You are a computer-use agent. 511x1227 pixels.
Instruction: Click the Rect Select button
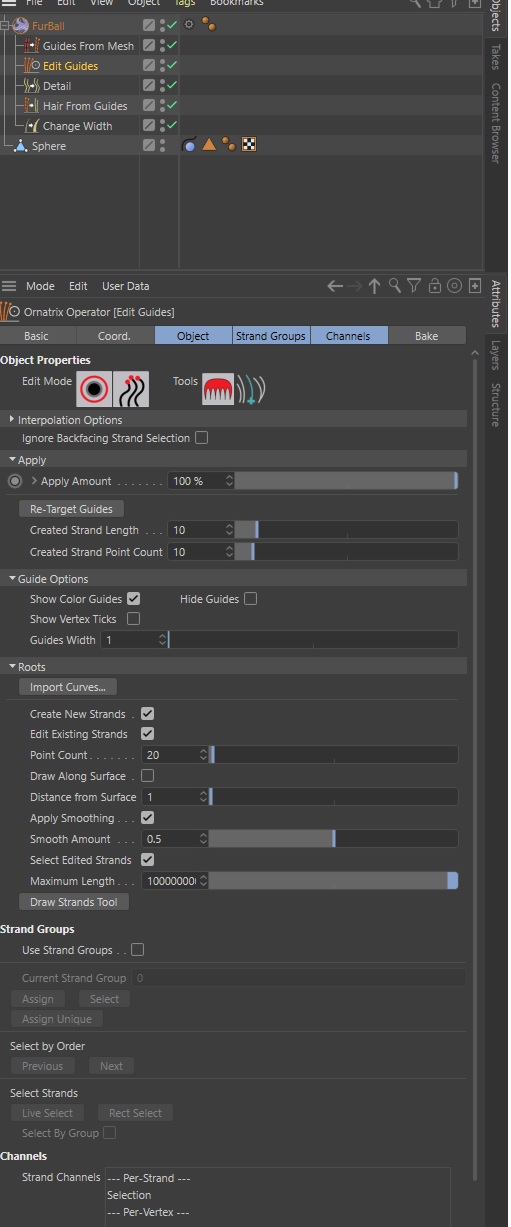(x=135, y=1113)
